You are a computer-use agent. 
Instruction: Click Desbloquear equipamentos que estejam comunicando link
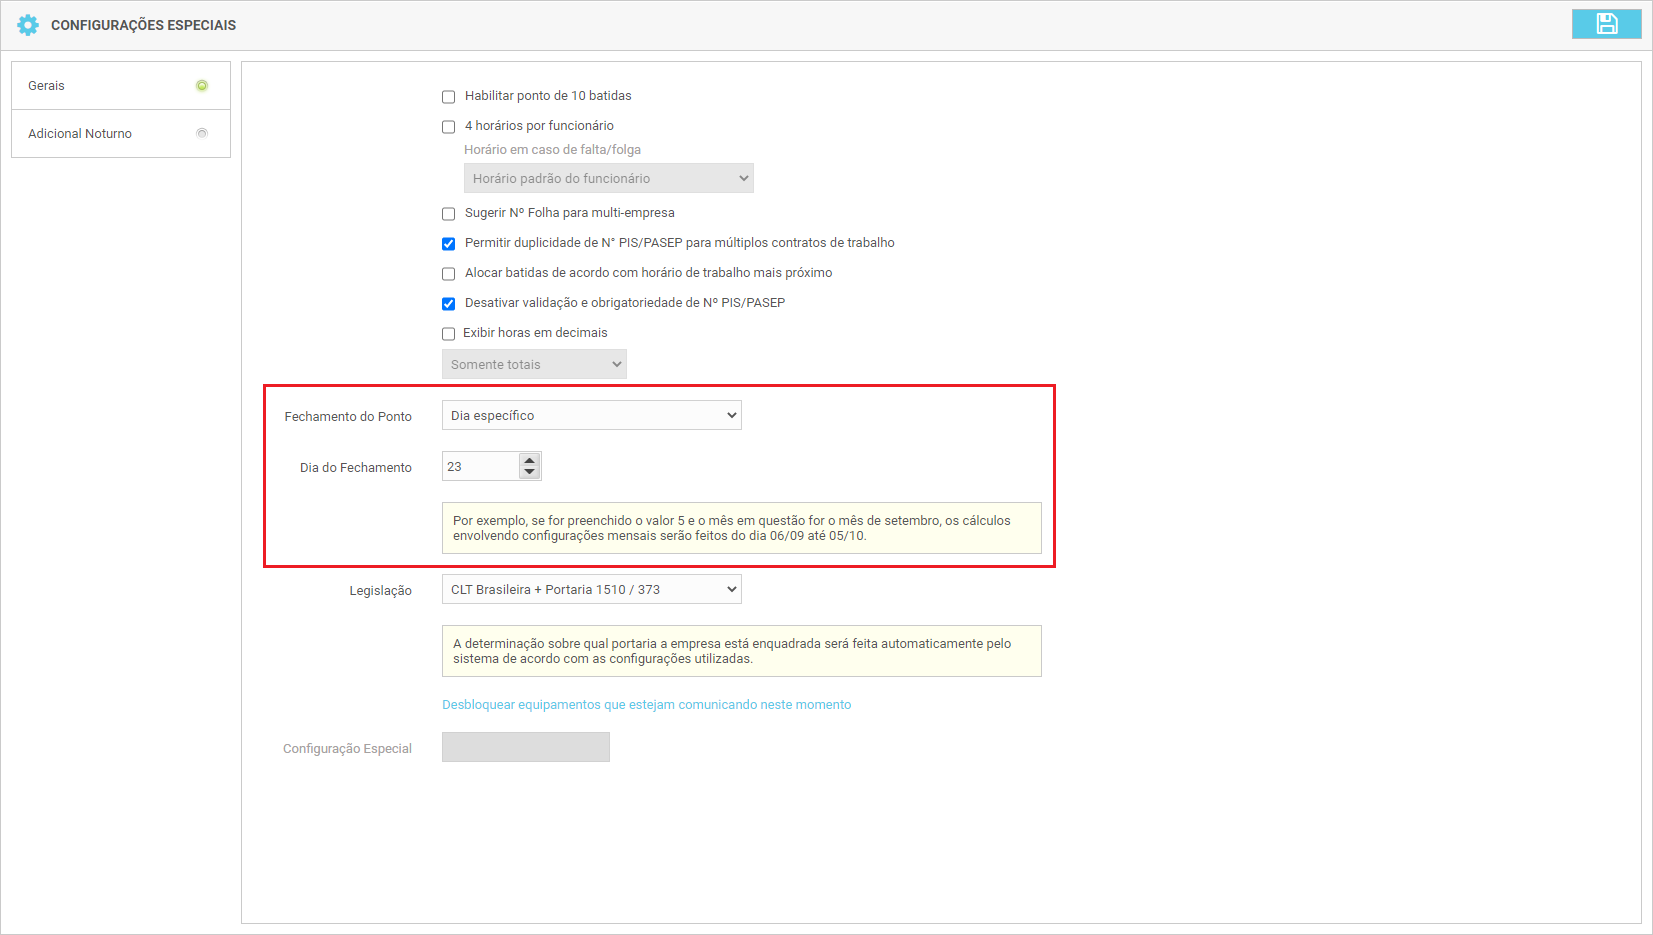646,705
